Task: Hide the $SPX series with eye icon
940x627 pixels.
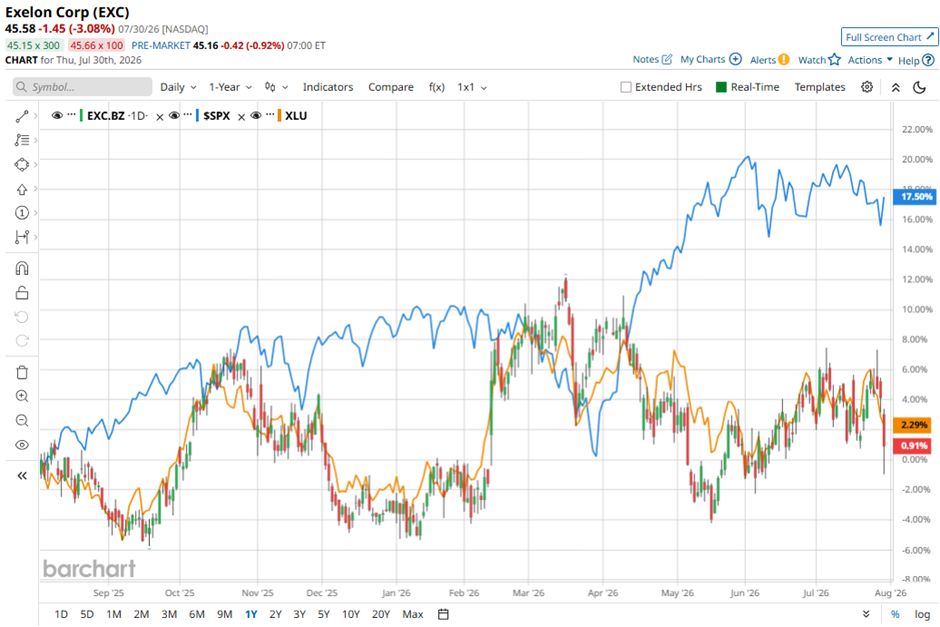Action: click(x=174, y=116)
